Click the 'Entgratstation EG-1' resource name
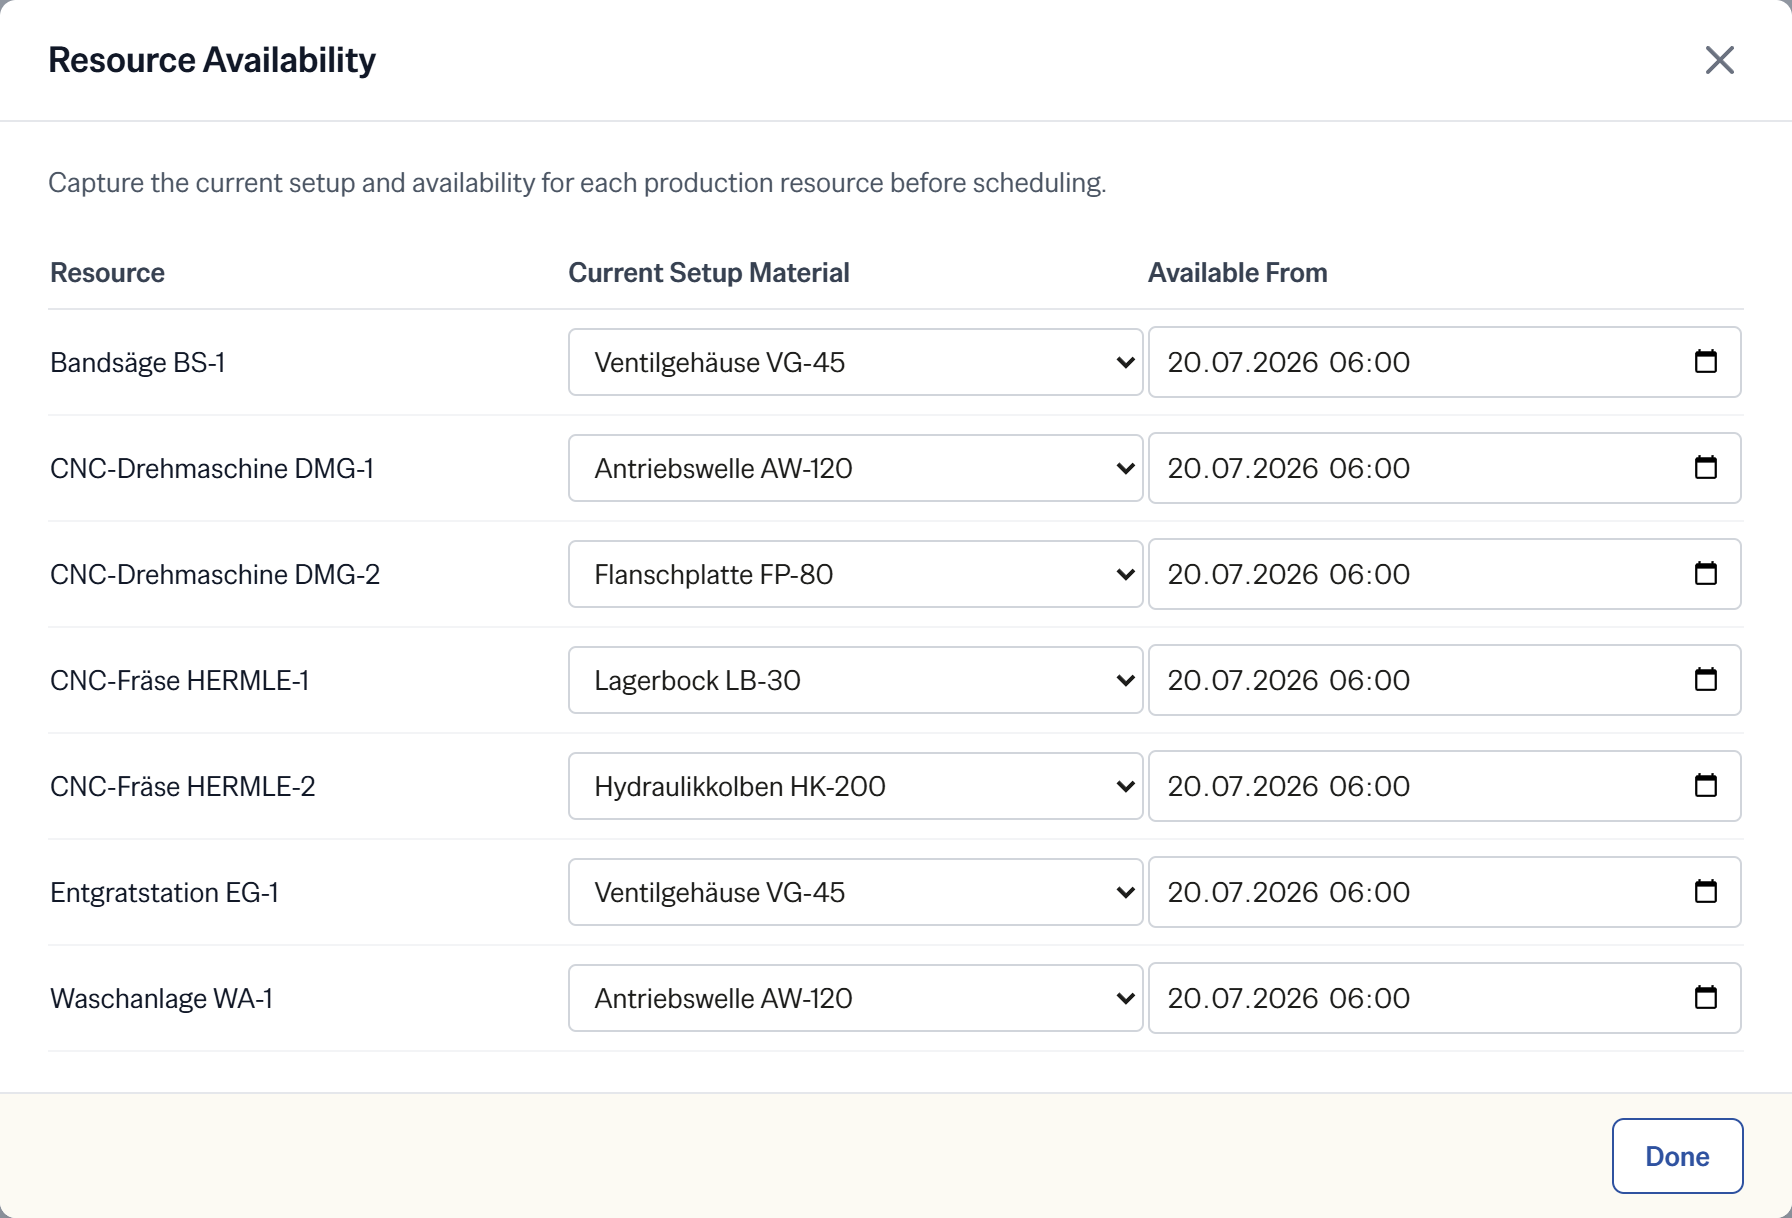Viewport: 1792px width, 1218px height. [164, 892]
